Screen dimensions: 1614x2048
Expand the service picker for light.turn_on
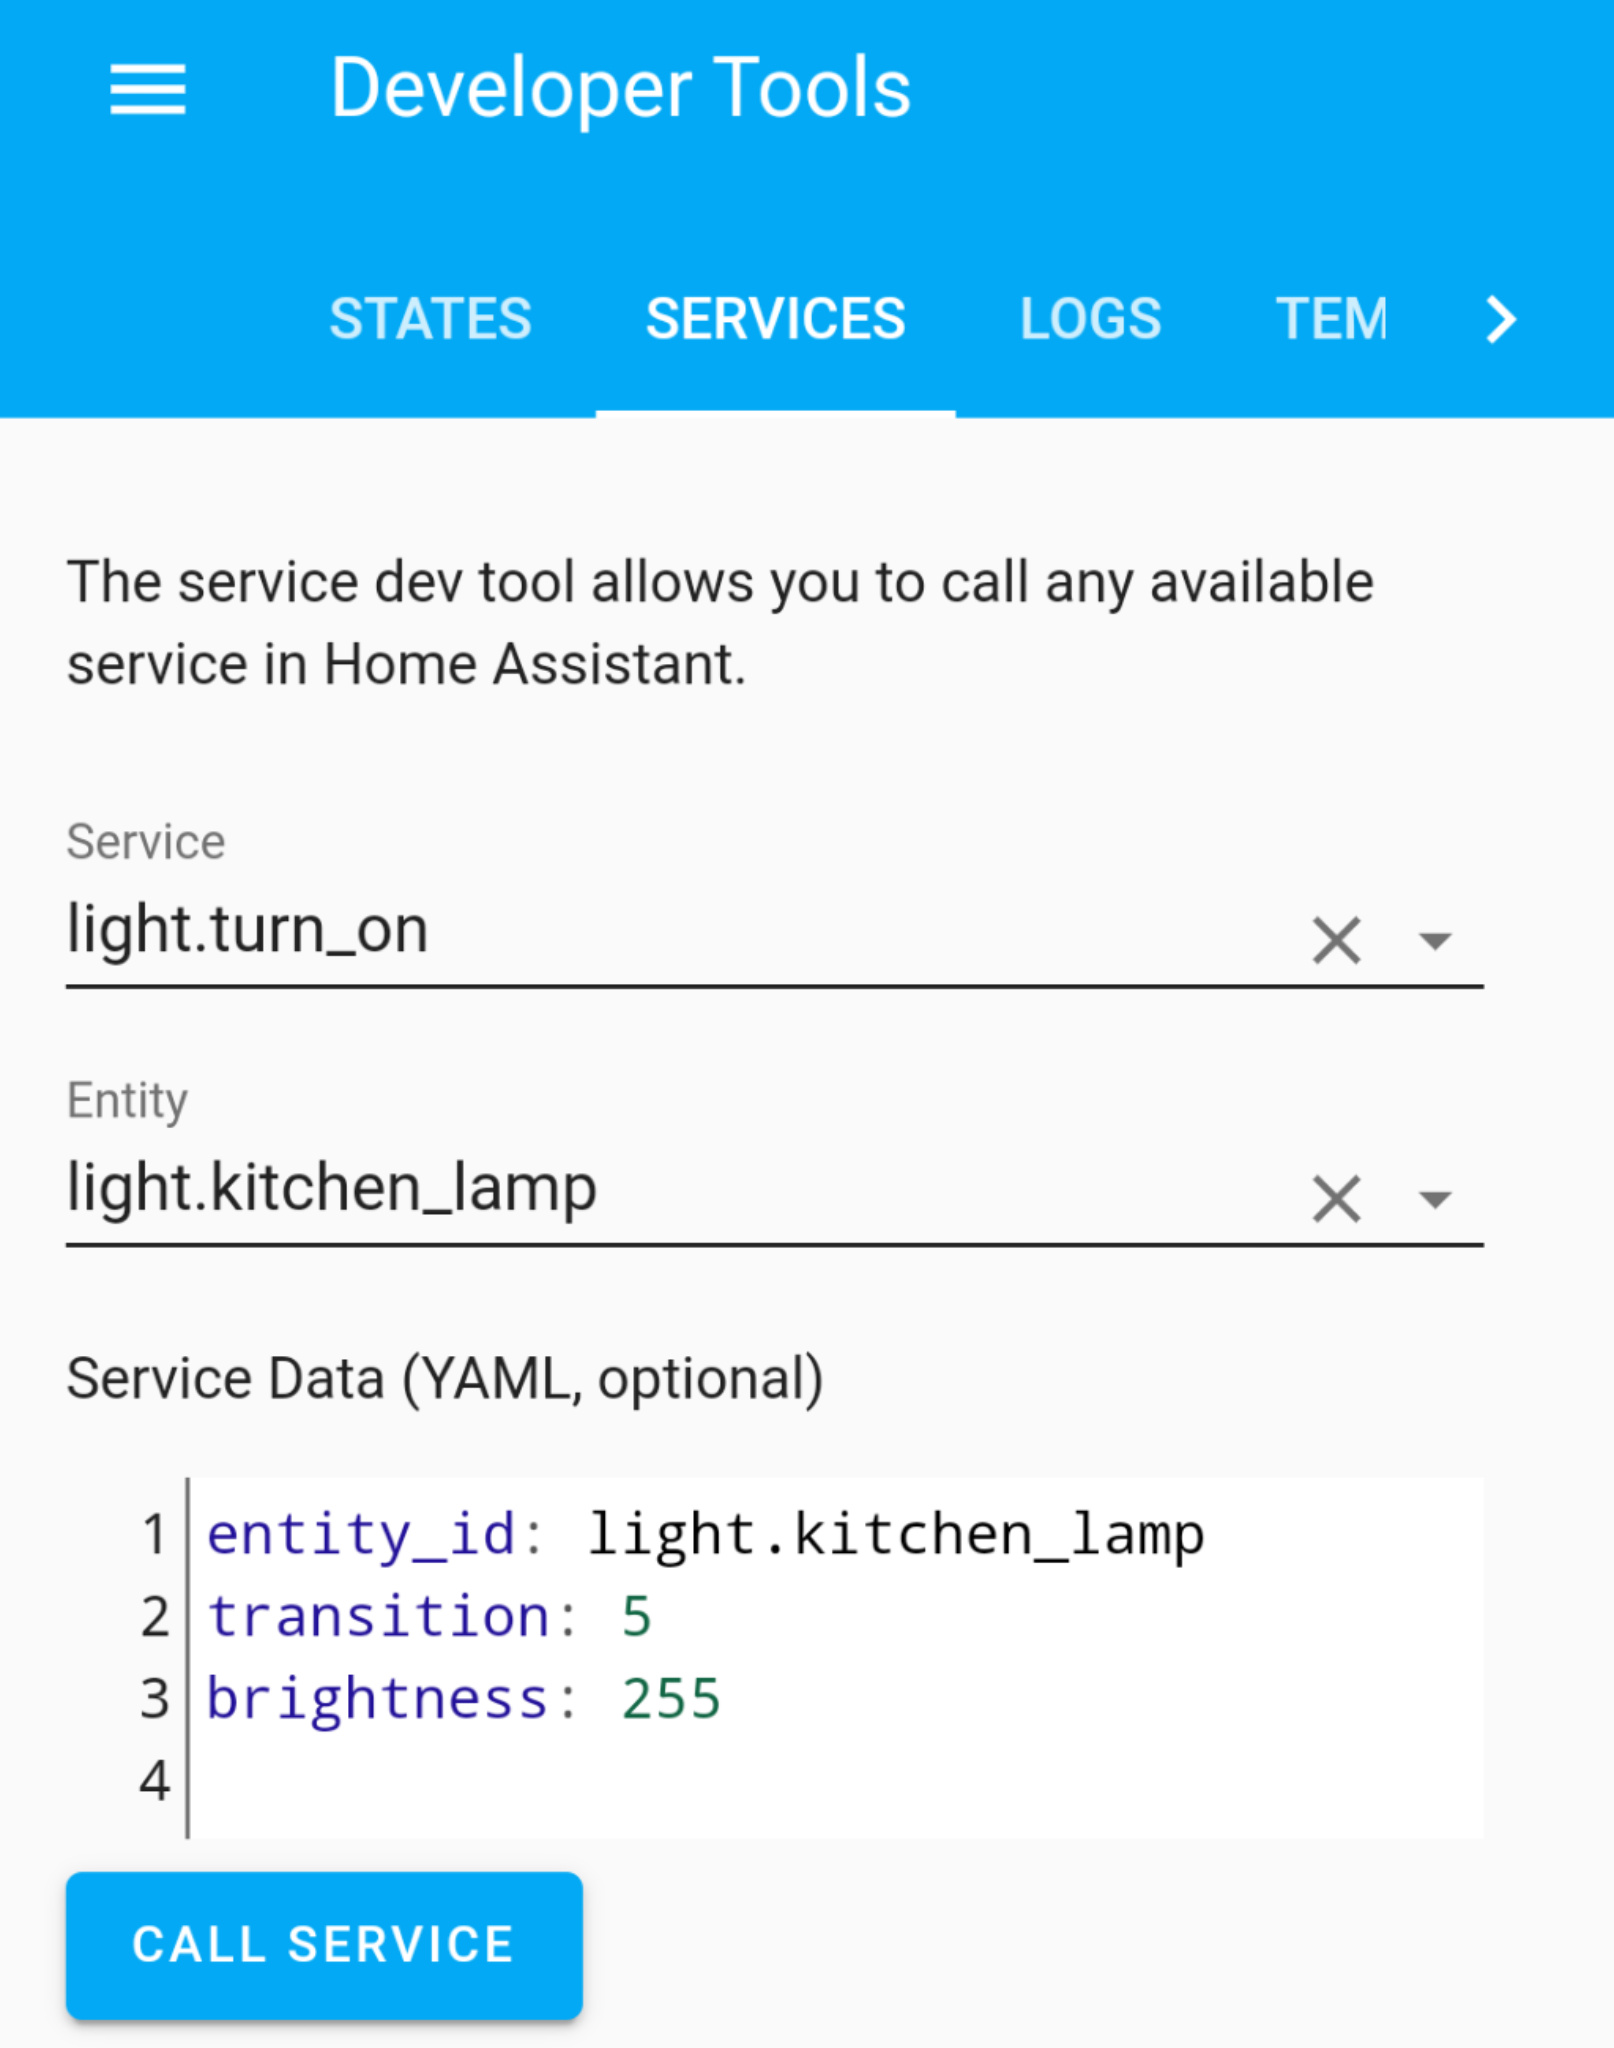click(1433, 940)
